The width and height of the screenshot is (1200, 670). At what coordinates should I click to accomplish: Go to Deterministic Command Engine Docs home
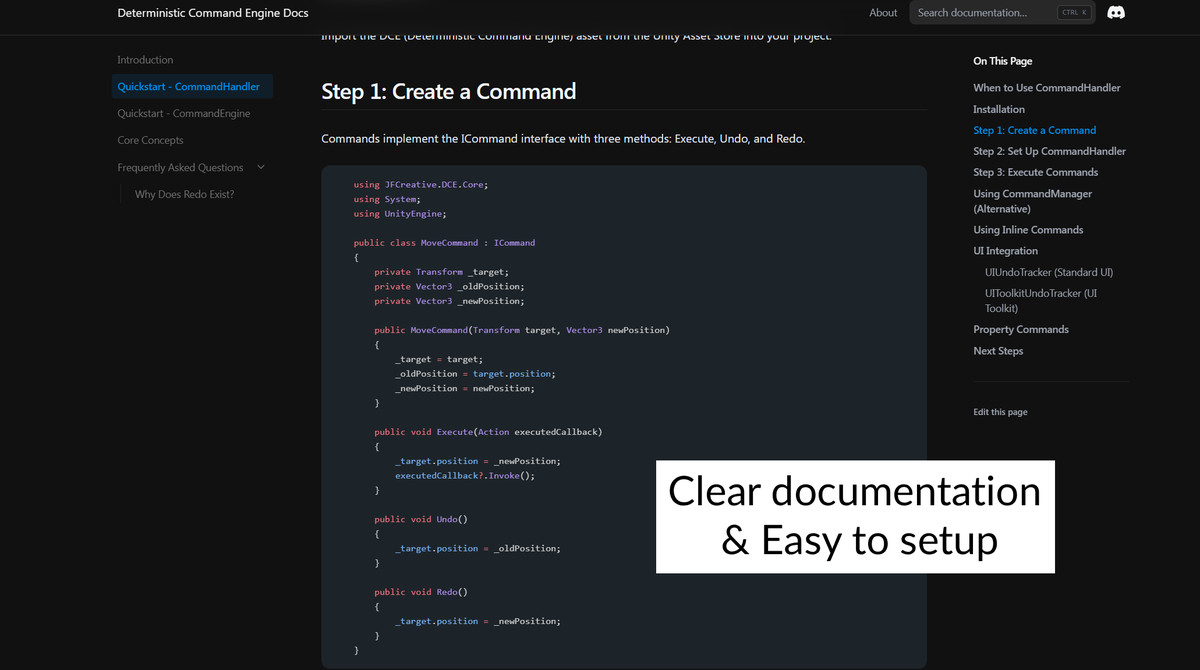coord(213,13)
